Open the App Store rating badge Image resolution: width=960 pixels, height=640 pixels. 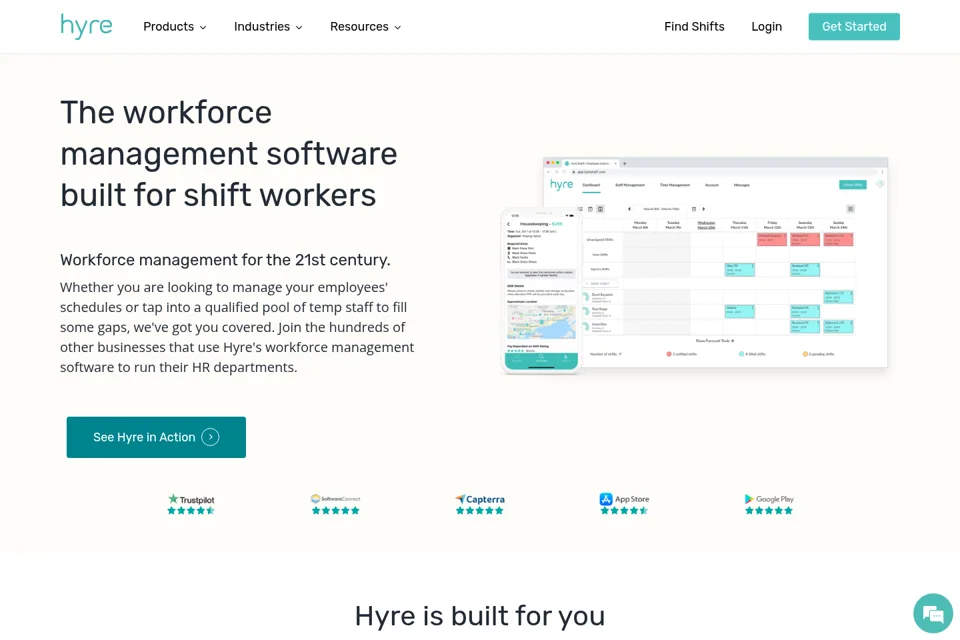click(x=624, y=504)
